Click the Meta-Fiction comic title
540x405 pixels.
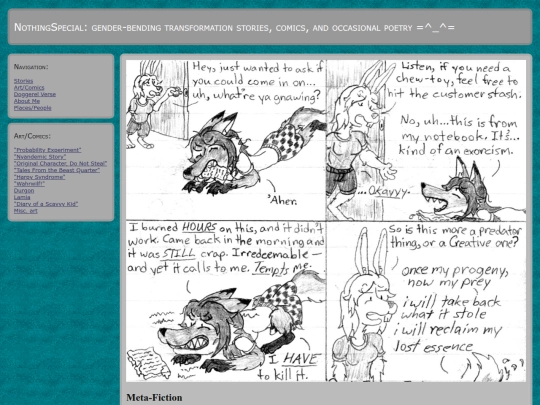[154, 397]
